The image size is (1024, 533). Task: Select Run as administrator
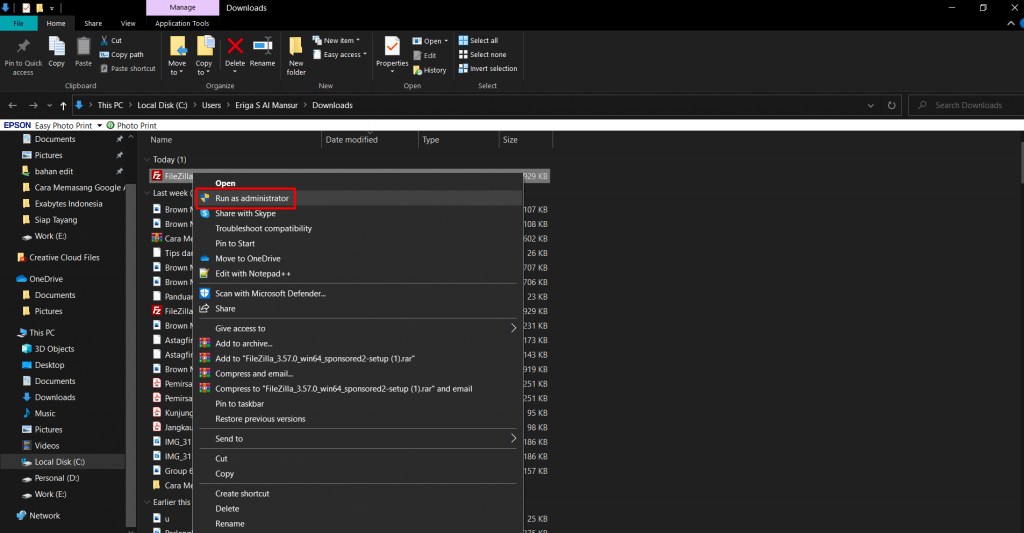click(359, 199)
